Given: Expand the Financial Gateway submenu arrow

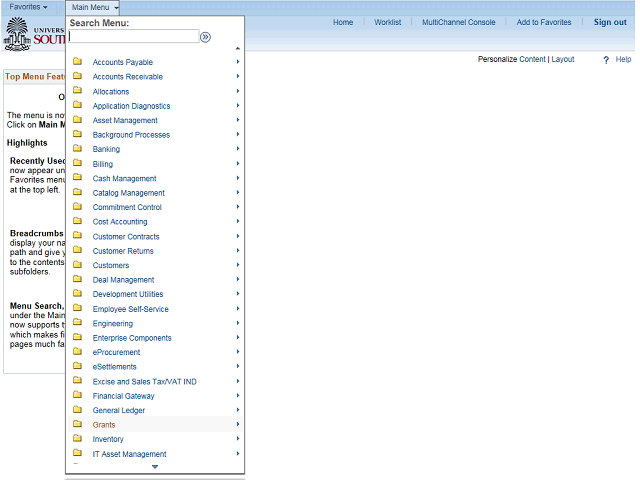Looking at the screenshot, I should pos(238,396).
